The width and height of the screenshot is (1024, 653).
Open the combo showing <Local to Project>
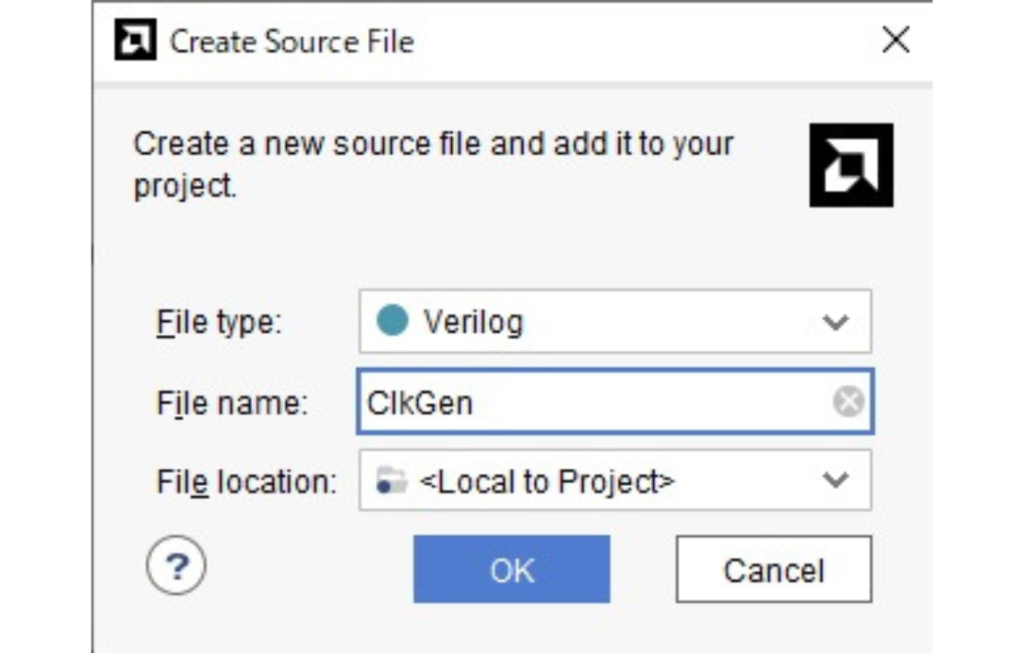[546, 482]
